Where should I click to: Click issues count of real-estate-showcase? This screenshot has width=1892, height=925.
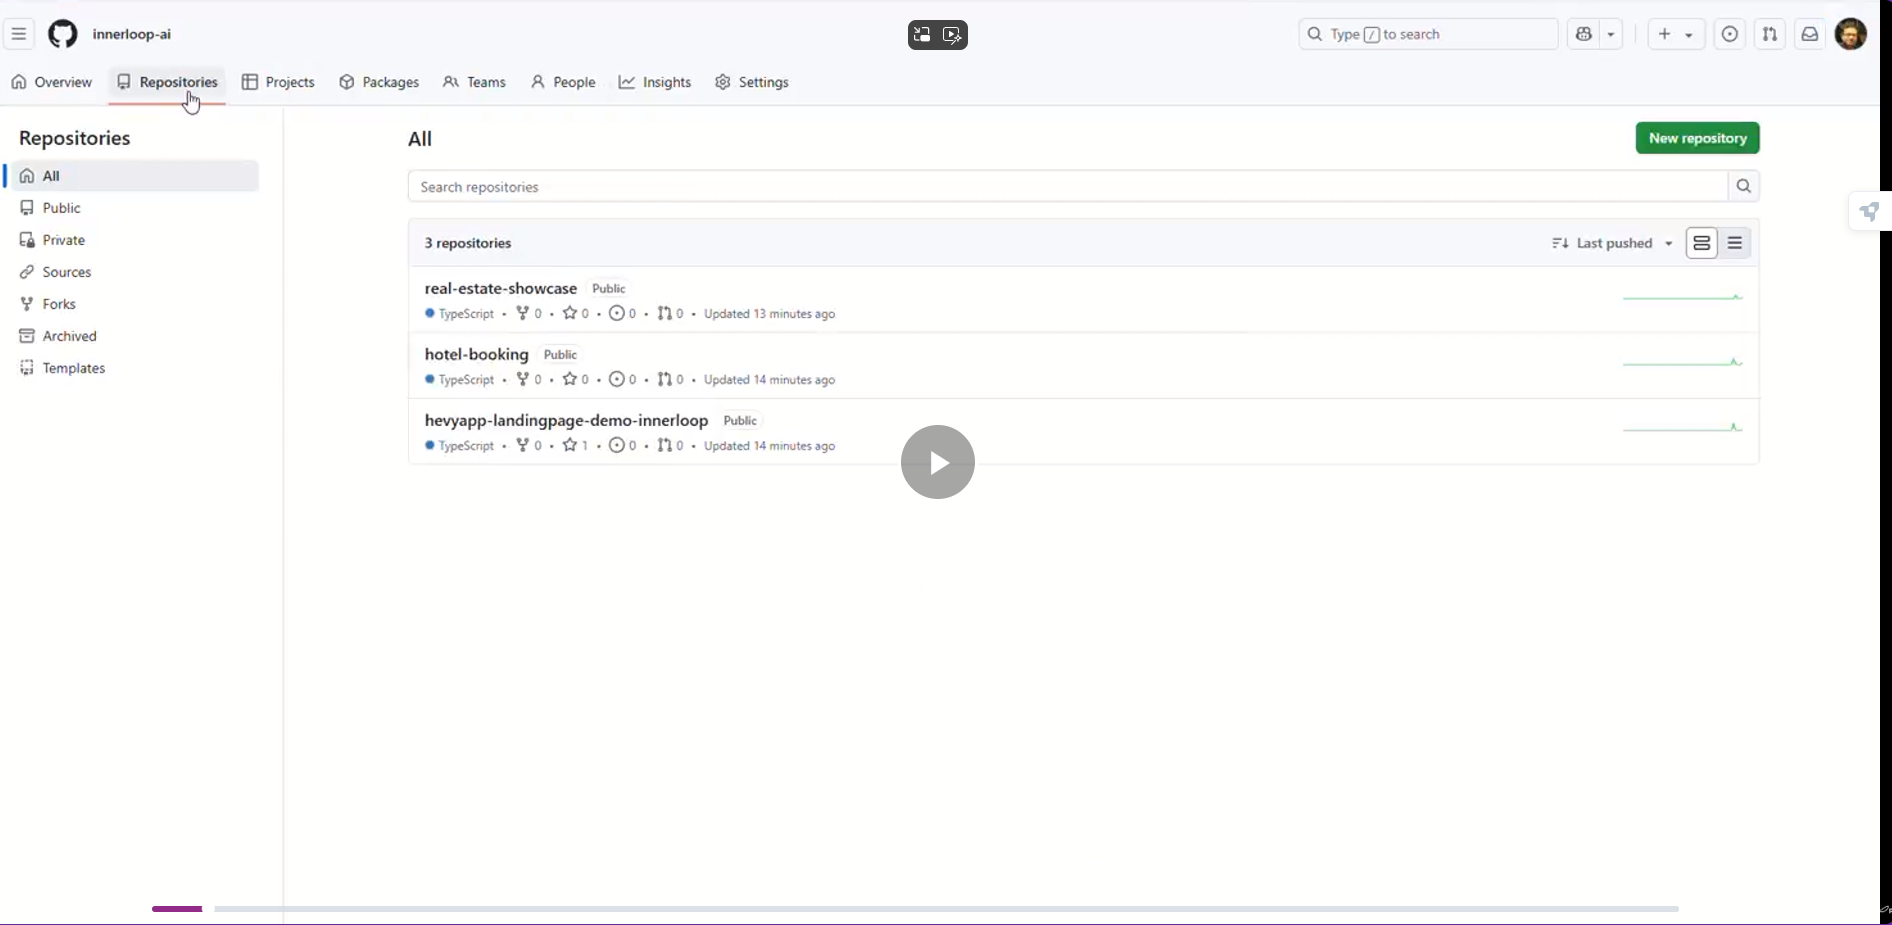[623, 314]
